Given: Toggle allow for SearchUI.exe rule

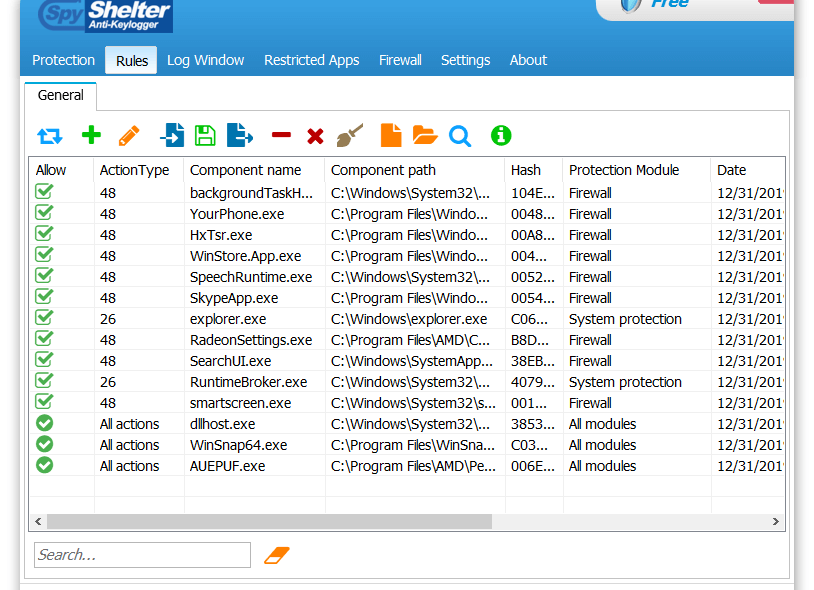Looking at the screenshot, I should click(x=44, y=360).
